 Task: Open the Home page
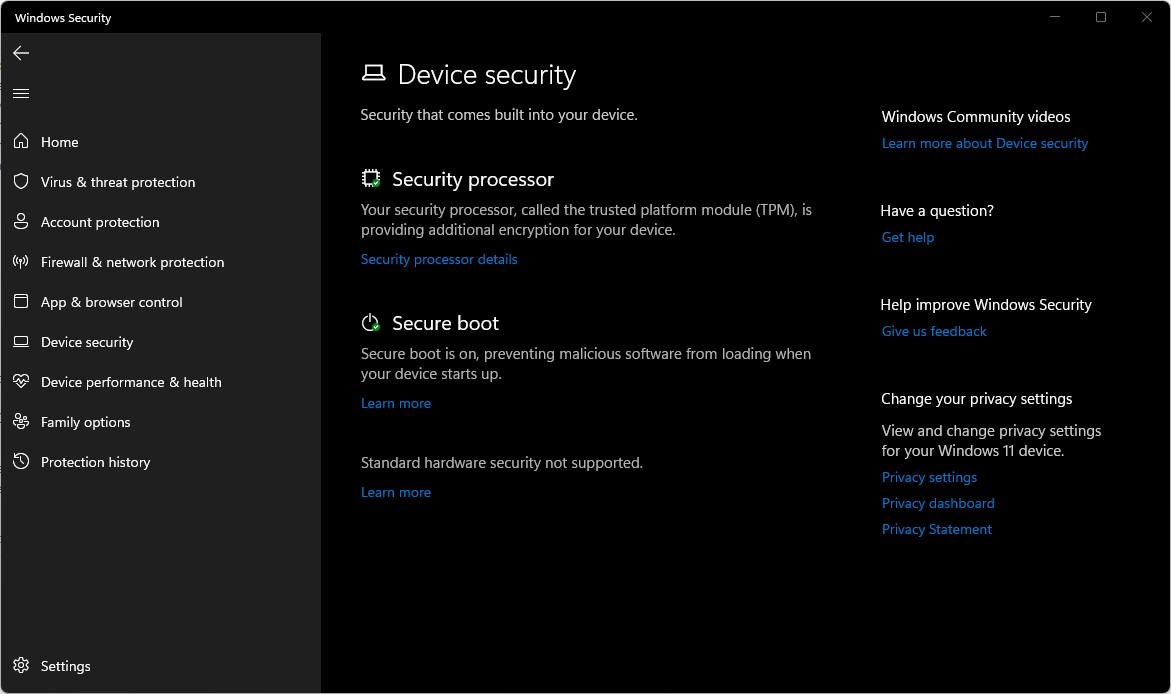[x=161, y=142]
